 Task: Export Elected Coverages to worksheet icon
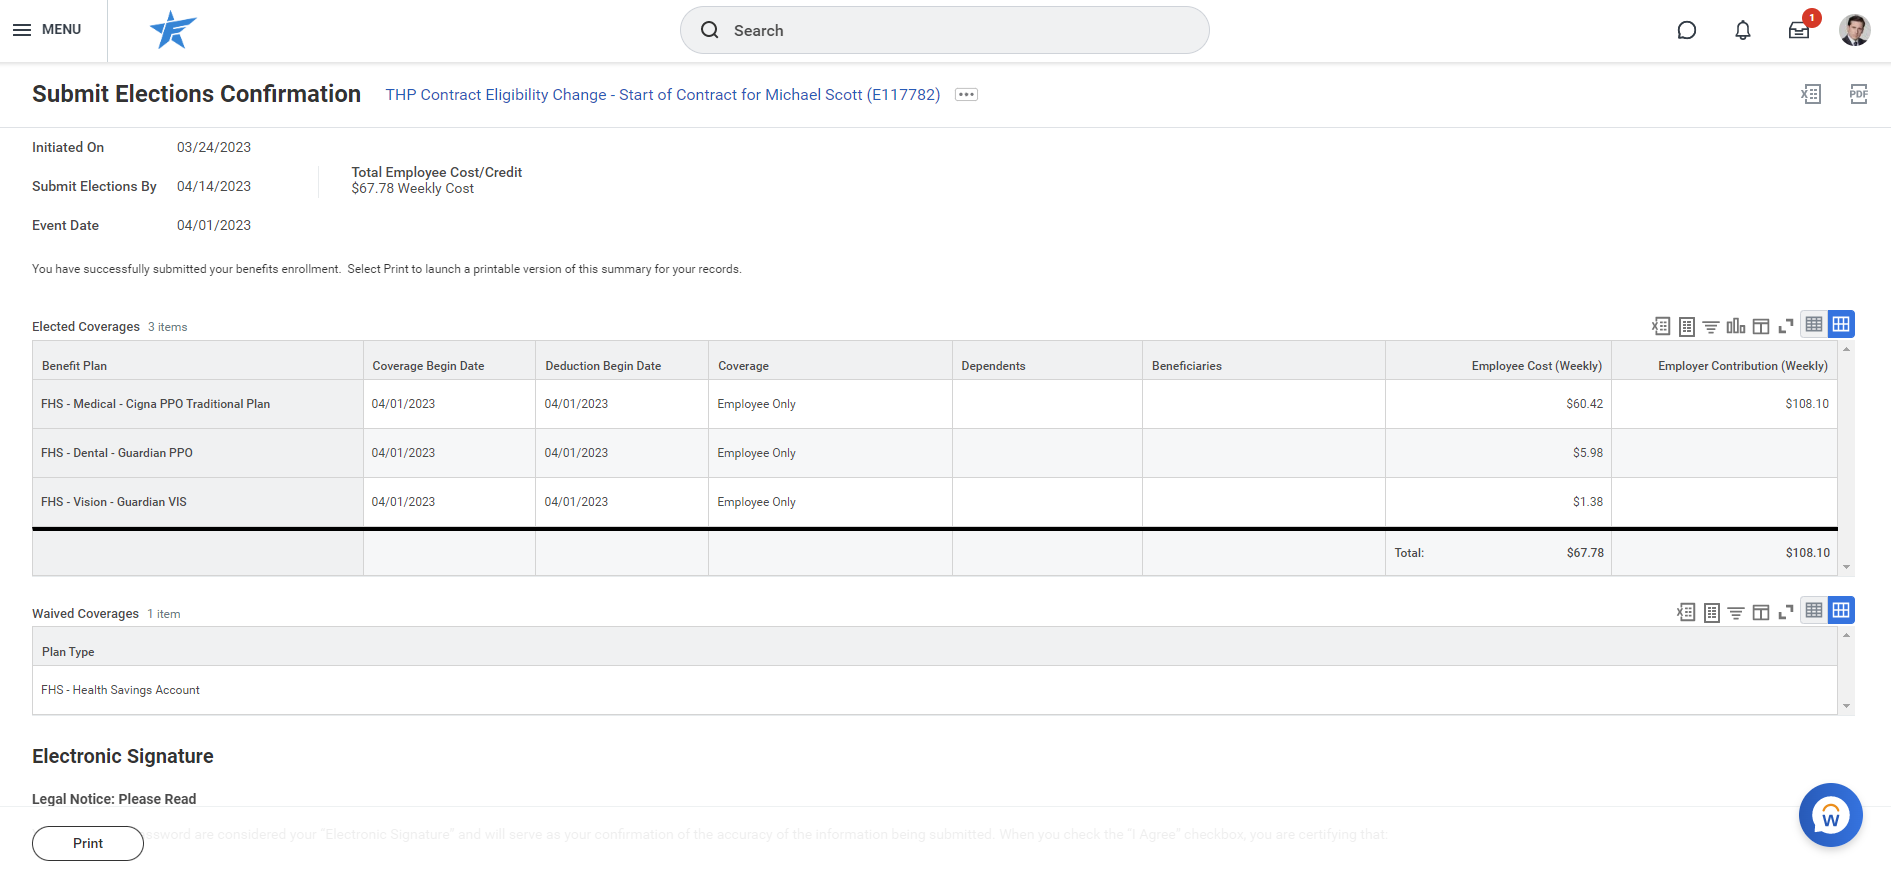pyautogui.click(x=1687, y=326)
